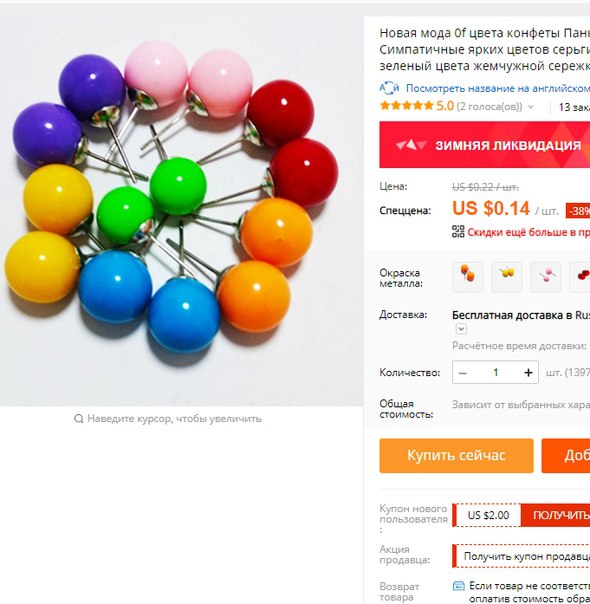The height and width of the screenshot is (604, 590).
Task: Select the yellow earrings color variant
Action: pyautogui.click(x=507, y=277)
